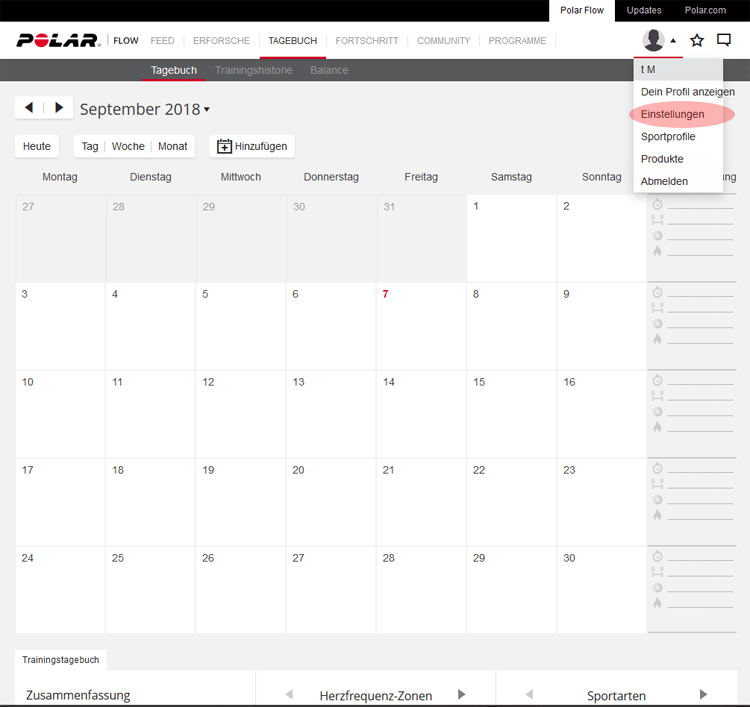The height and width of the screenshot is (707, 750).
Task: Choose Sportprofile in the dropdown menu
Action: click(668, 136)
